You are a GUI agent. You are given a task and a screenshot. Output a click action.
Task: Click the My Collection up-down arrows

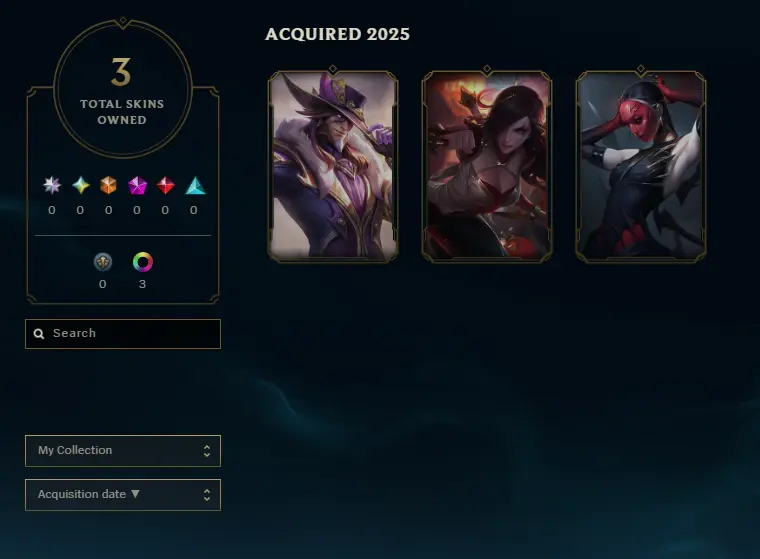coord(207,451)
